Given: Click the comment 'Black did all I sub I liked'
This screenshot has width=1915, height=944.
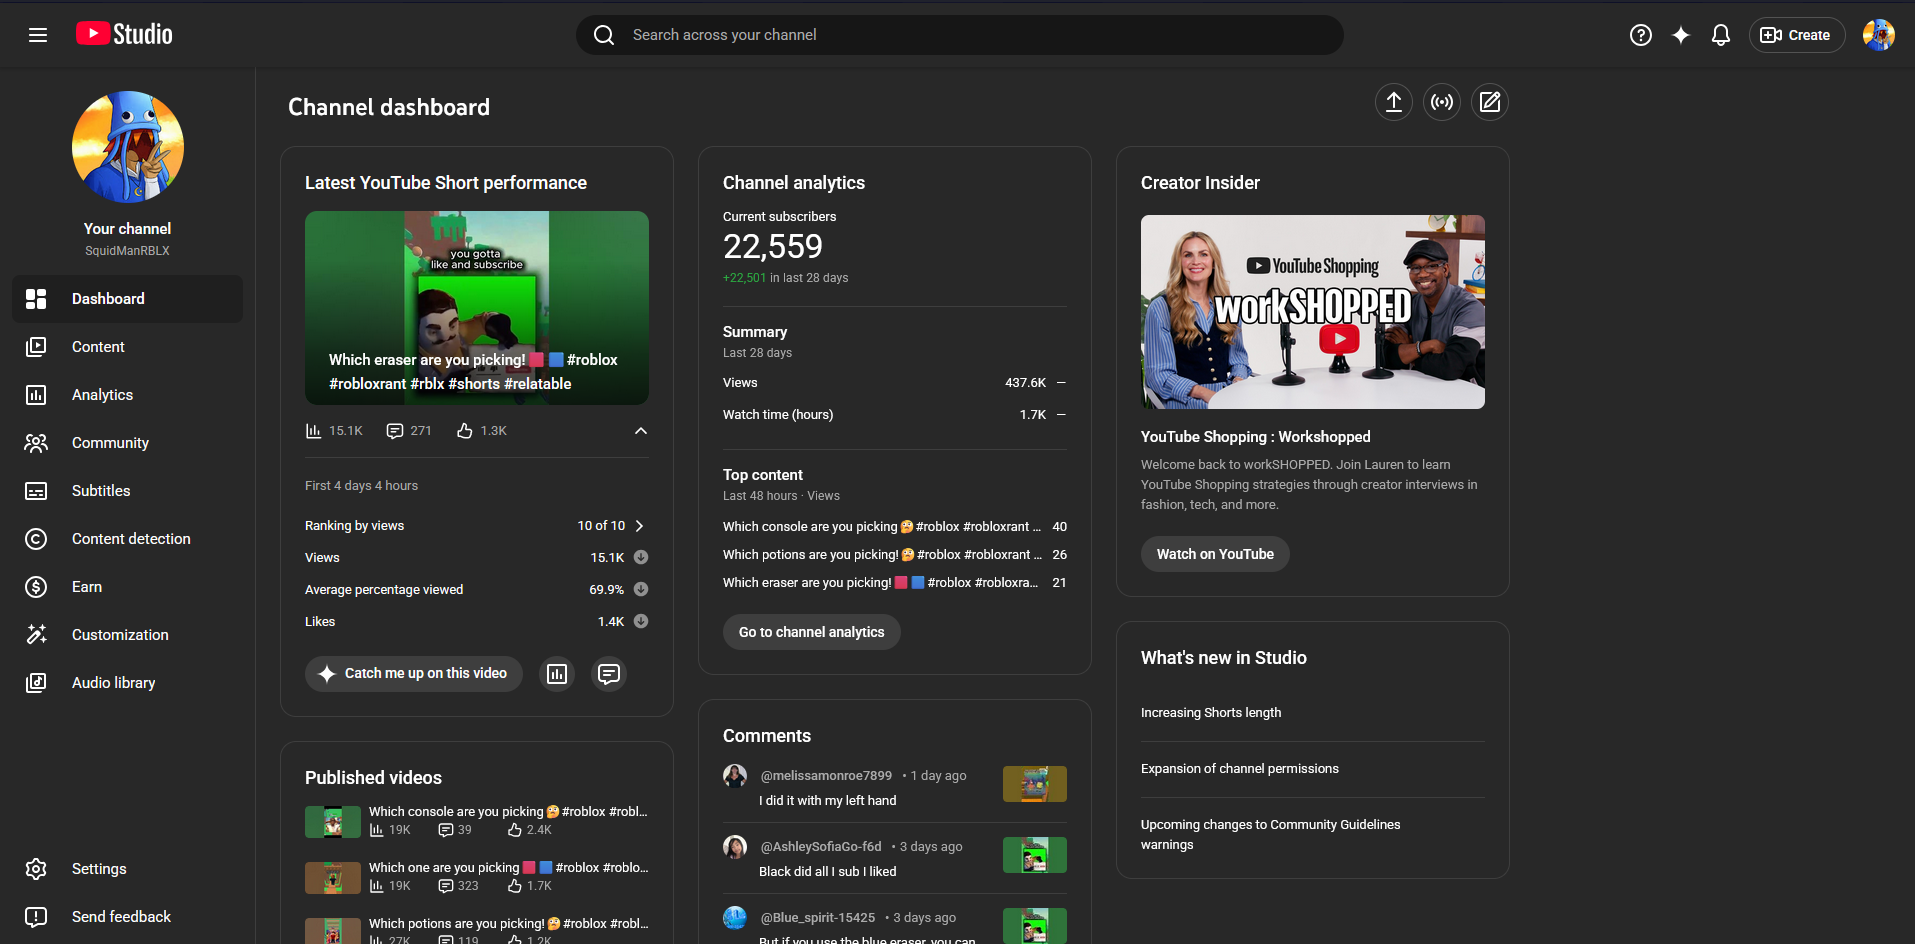Looking at the screenshot, I should coord(828,872).
